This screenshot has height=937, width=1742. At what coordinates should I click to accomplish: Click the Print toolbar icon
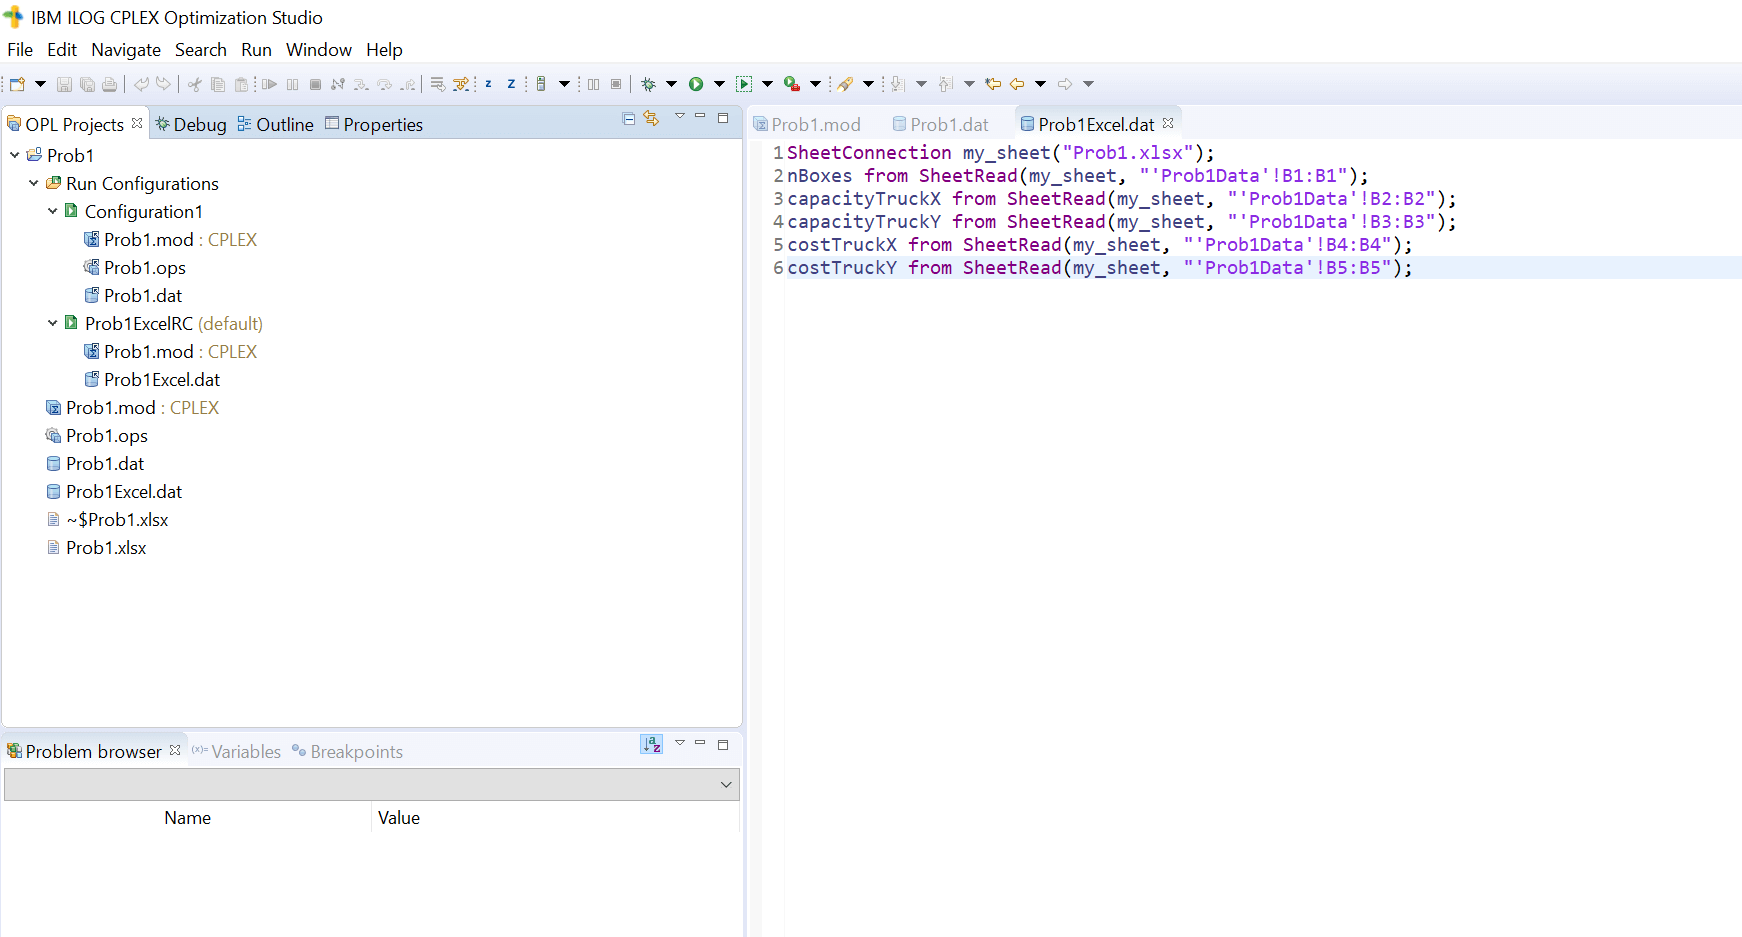110,84
